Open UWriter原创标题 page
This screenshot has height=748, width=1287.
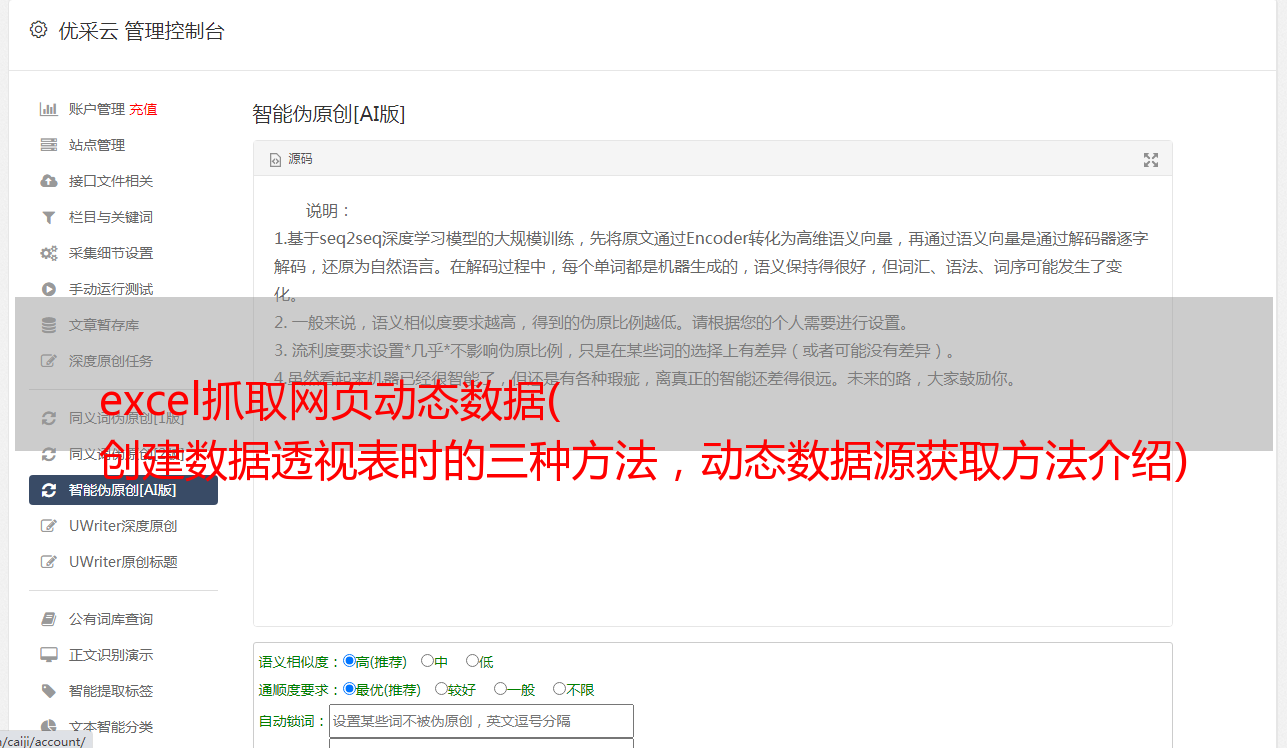point(123,562)
